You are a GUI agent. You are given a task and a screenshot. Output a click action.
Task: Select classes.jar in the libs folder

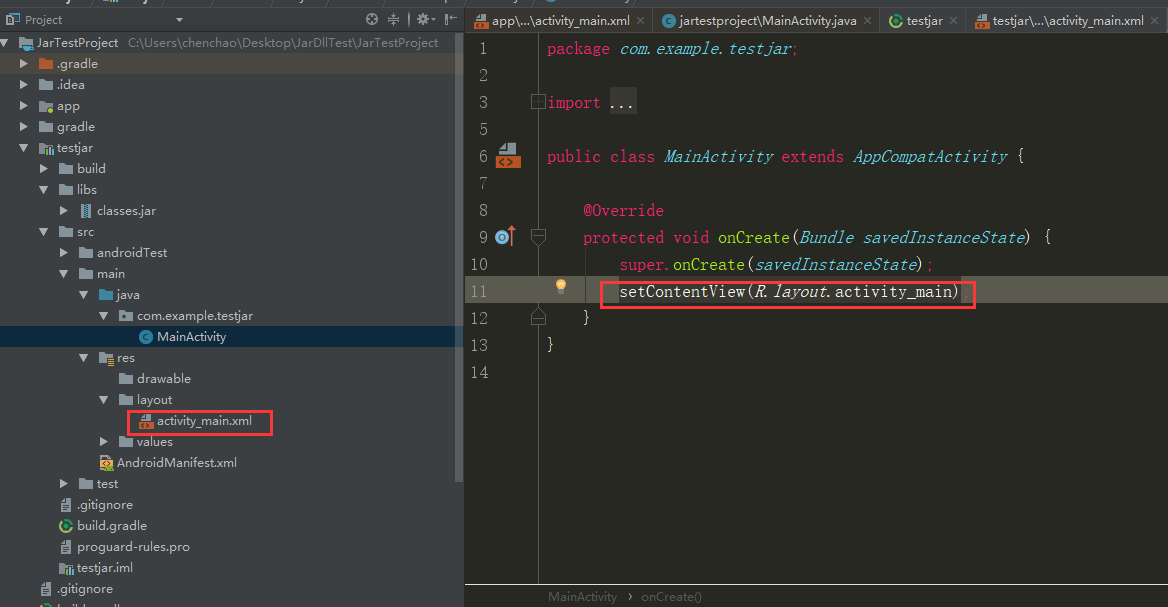127,211
